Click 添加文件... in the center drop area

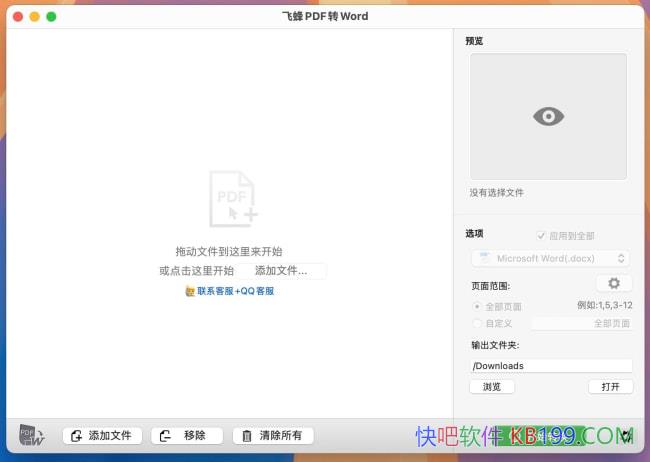coord(282,270)
